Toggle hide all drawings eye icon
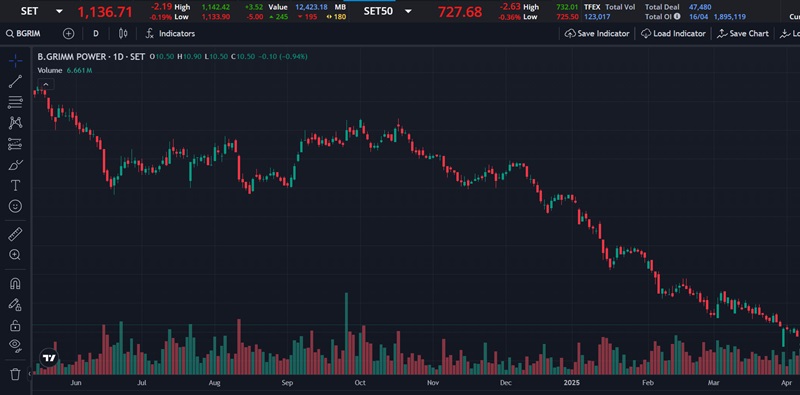This screenshot has height=395, width=800. pos(15,345)
